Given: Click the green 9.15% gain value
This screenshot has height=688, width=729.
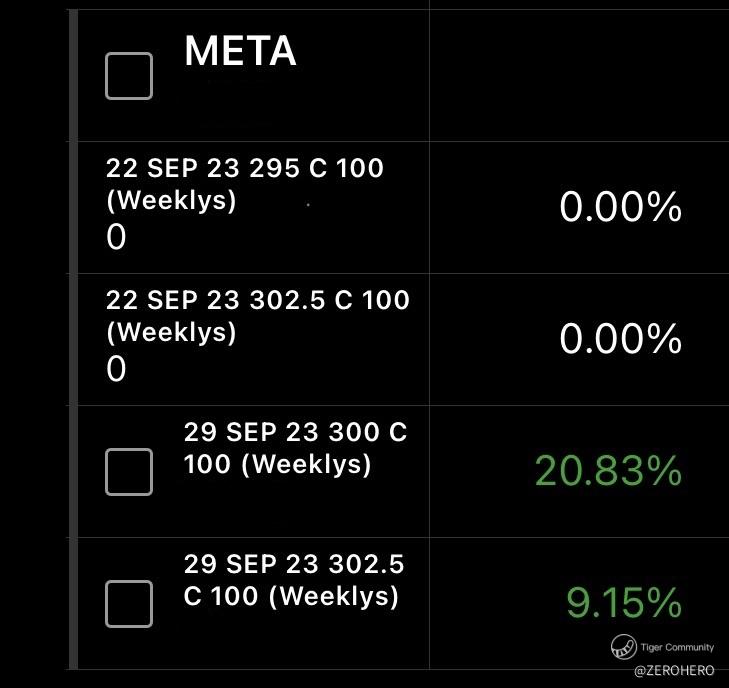Looking at the screenshot, I should (x=623, y=603).
